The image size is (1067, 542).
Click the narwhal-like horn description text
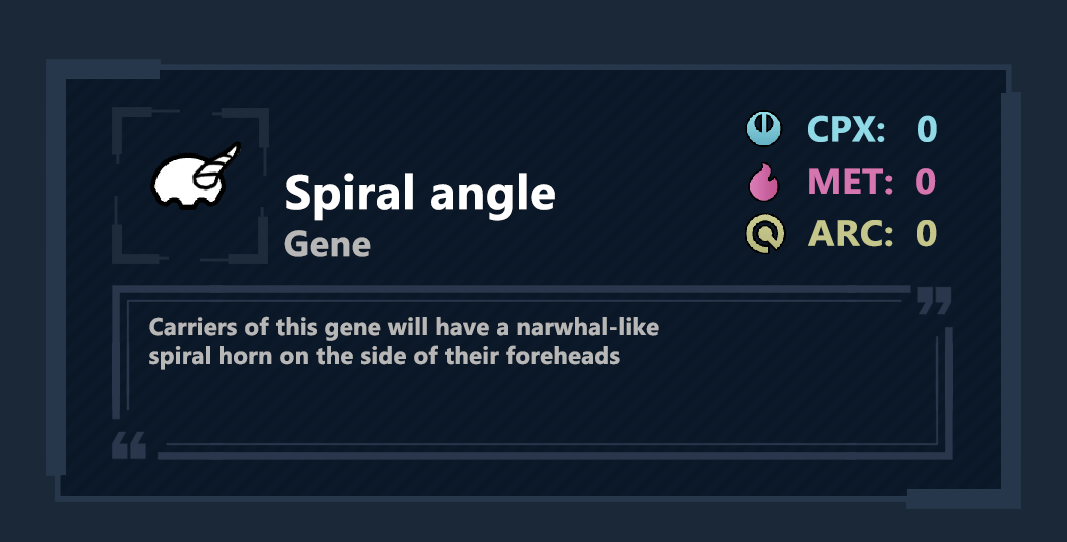[404, 341]
